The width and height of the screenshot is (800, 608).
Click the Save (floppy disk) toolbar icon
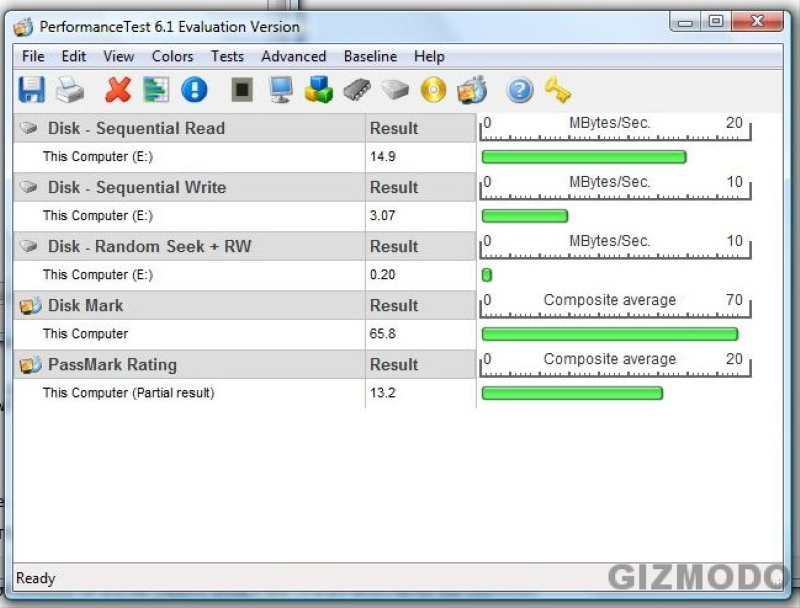coord(32,90)
